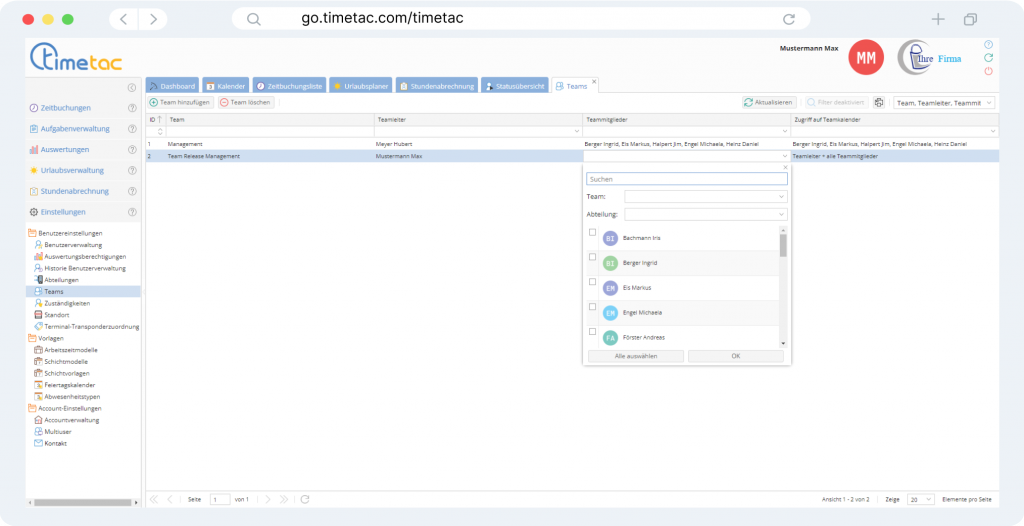Switch to the Urlaubsplaner tab
This screenshot has height=526, width=1024.
[x=361, y=87]
